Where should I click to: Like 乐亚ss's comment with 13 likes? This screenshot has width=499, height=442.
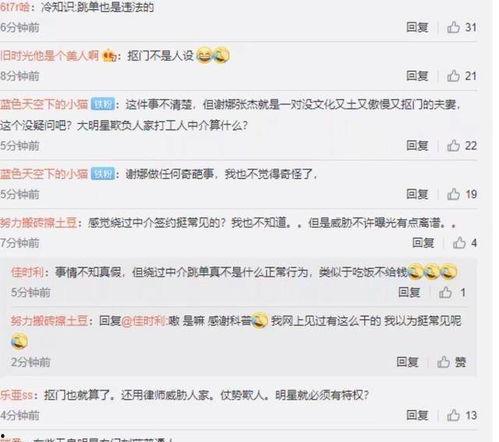point(453,415)
